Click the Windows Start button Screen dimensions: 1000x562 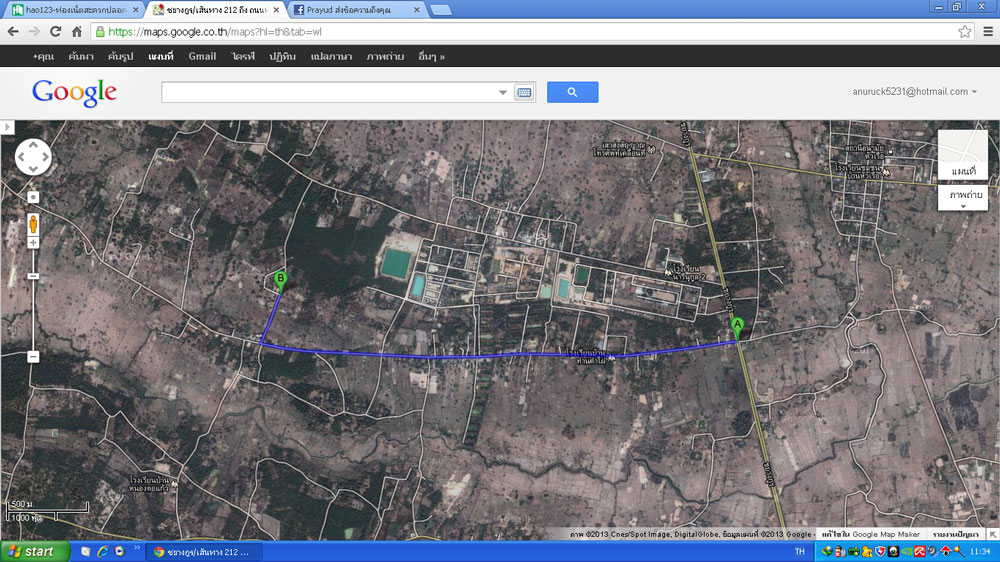point(35,551)
